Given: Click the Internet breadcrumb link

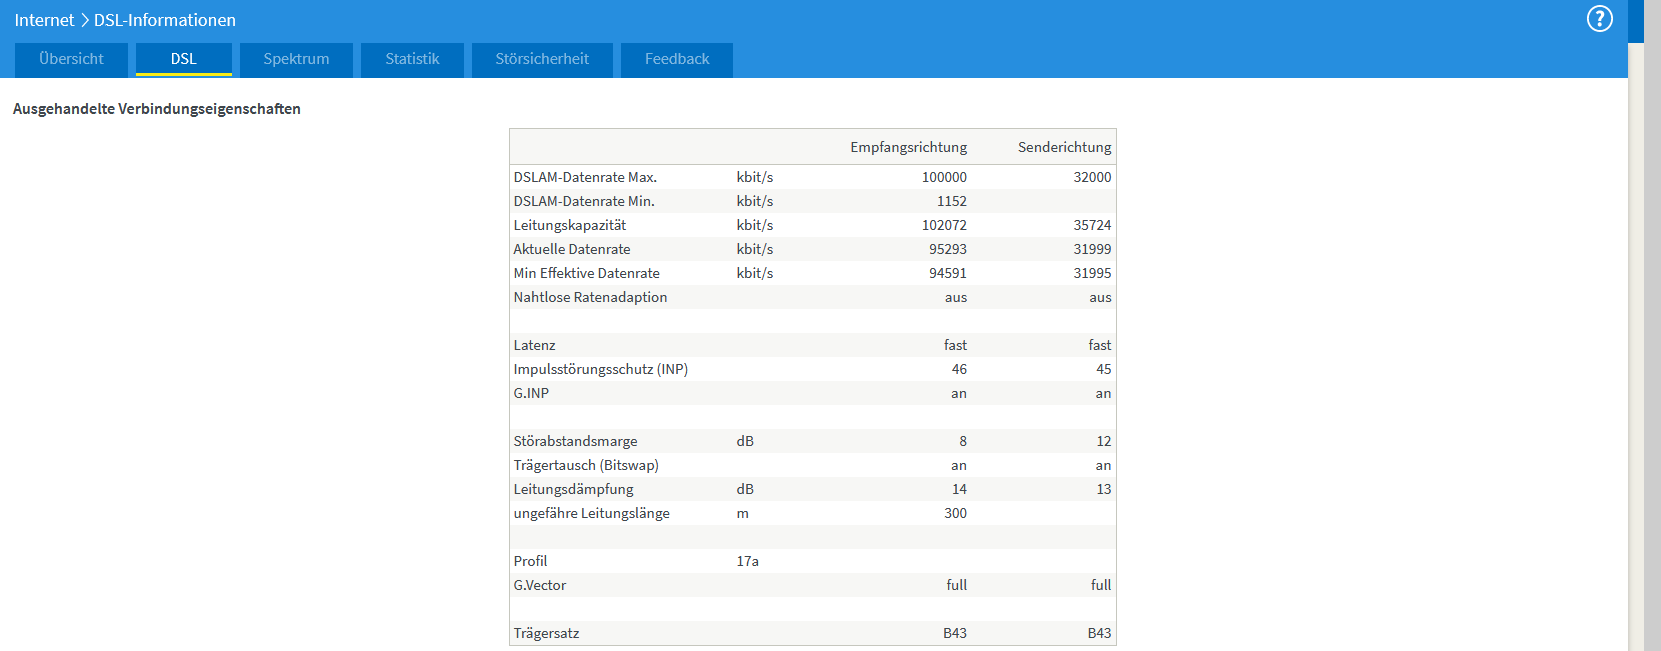Looking at the screenshot, I should (x=44, y=20).
